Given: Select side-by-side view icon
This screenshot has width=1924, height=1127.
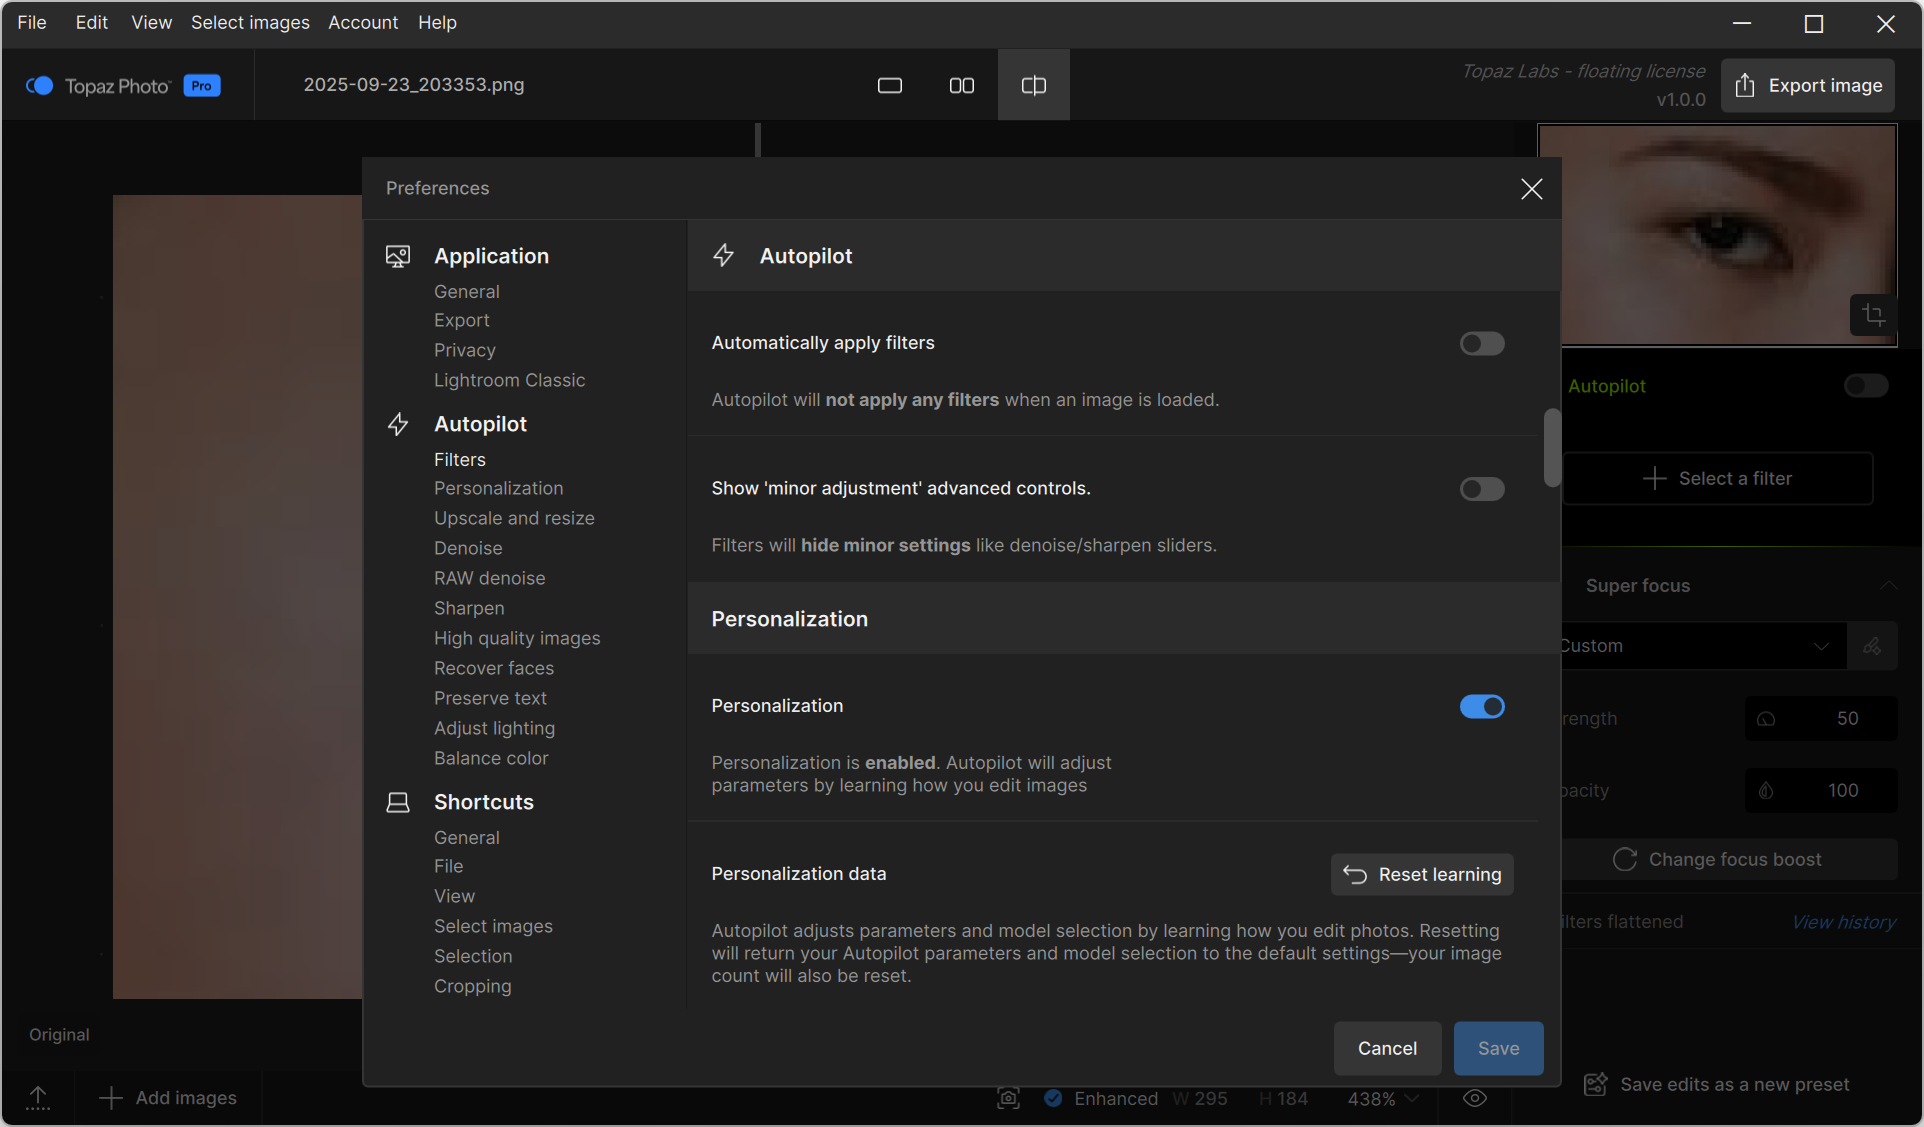Looking at the screenshot, I should (961, 86).
